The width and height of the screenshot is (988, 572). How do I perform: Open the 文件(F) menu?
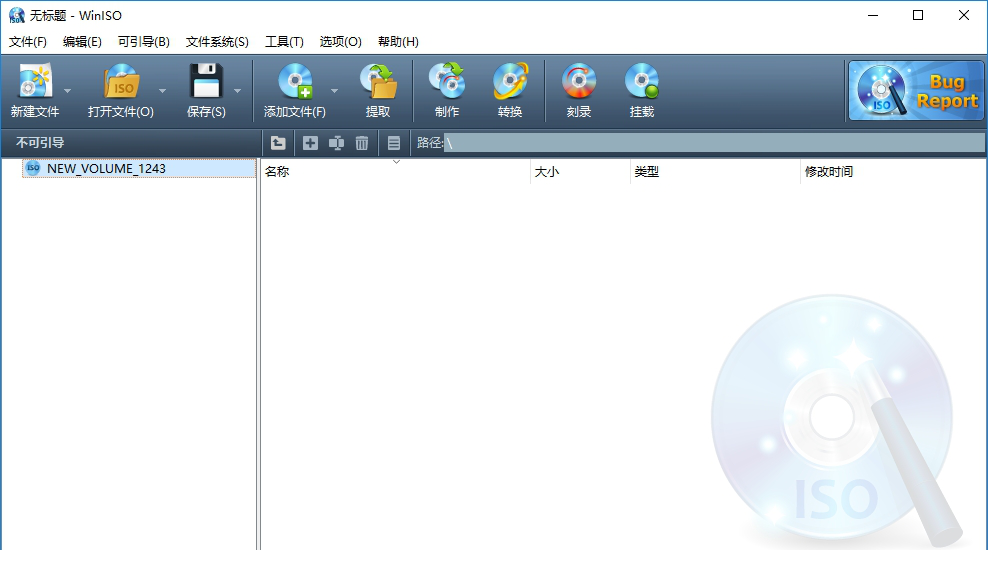click(28, 42)
